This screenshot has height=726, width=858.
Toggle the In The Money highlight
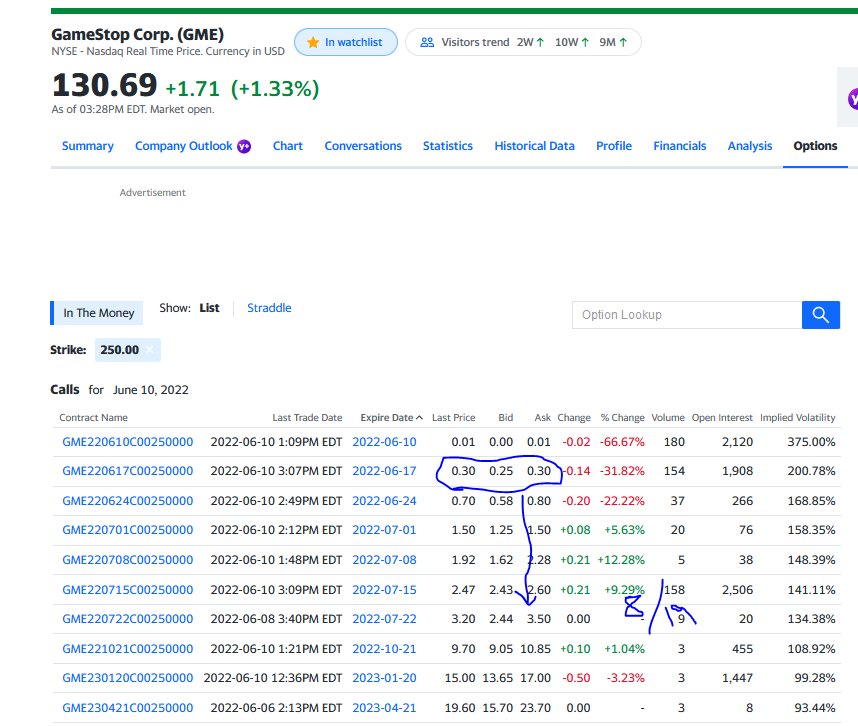tap(97, 313)
